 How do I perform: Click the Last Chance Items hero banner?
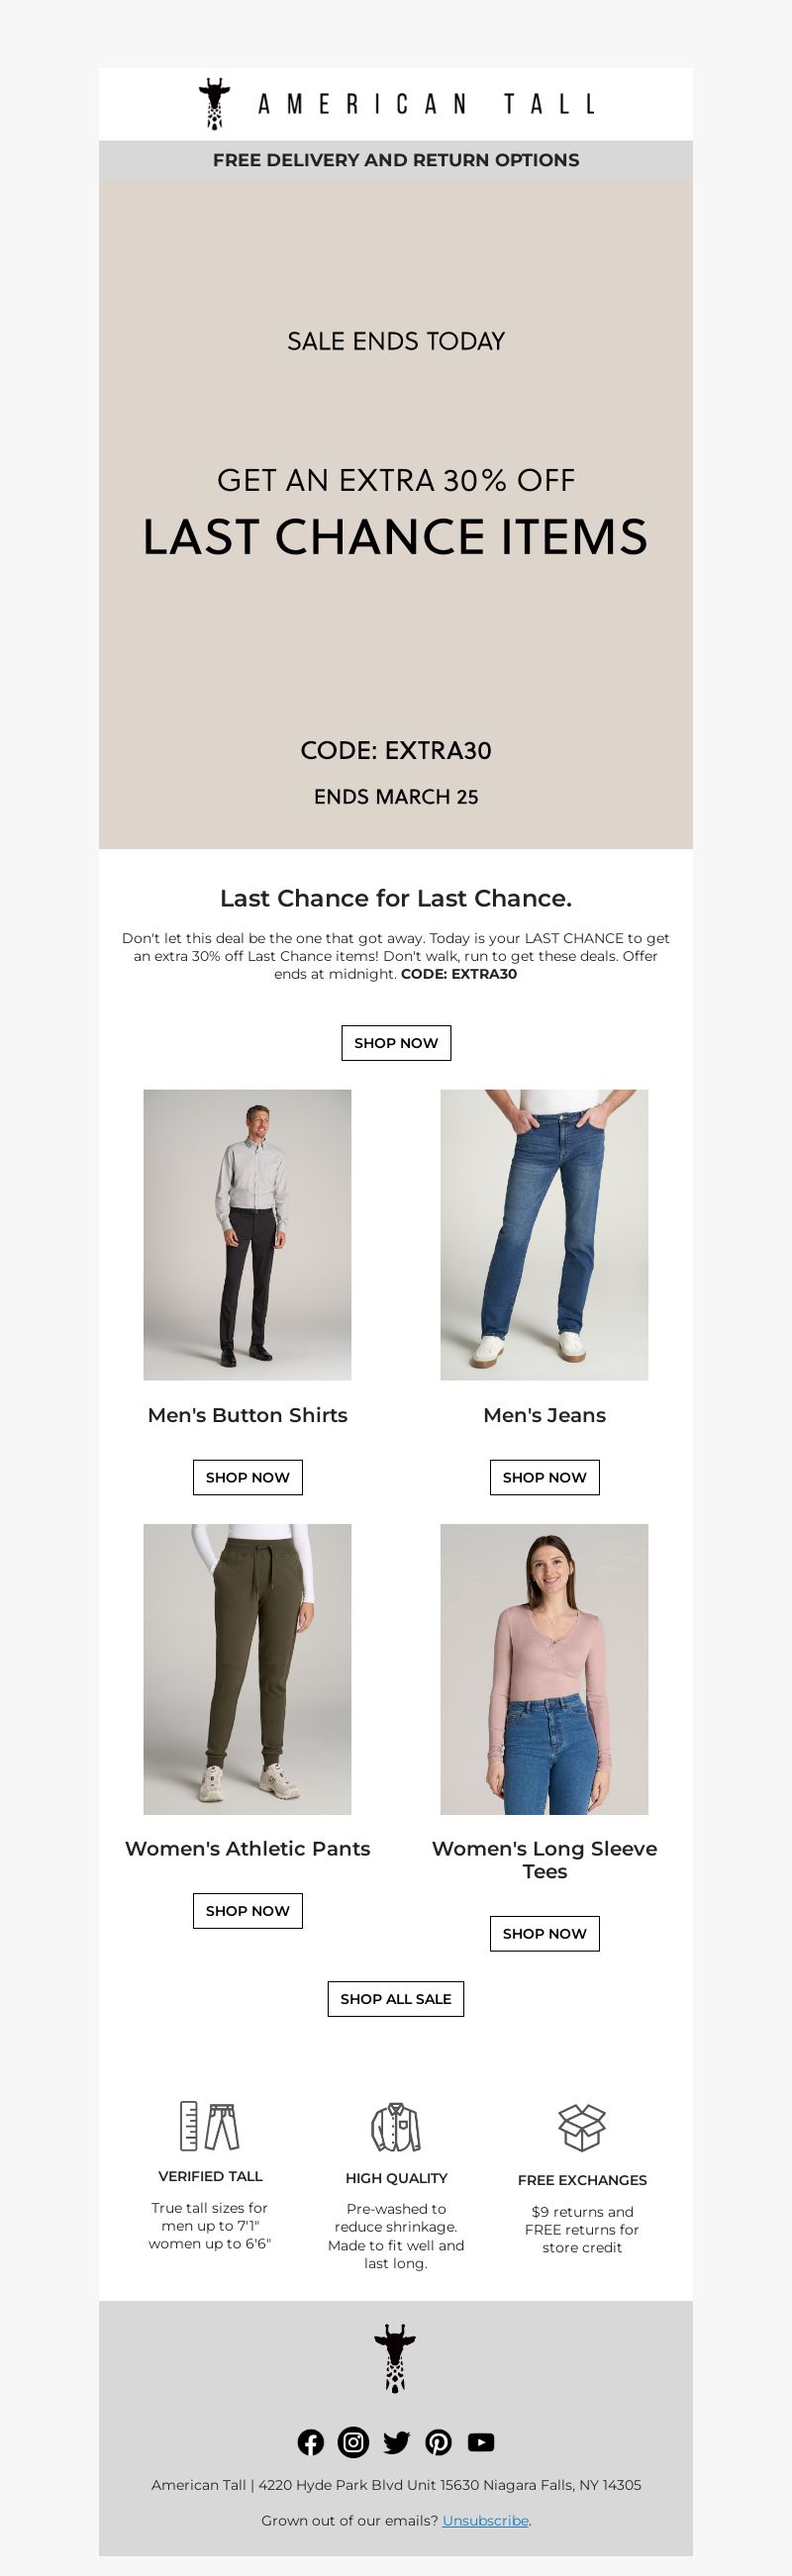pos(396,515)
